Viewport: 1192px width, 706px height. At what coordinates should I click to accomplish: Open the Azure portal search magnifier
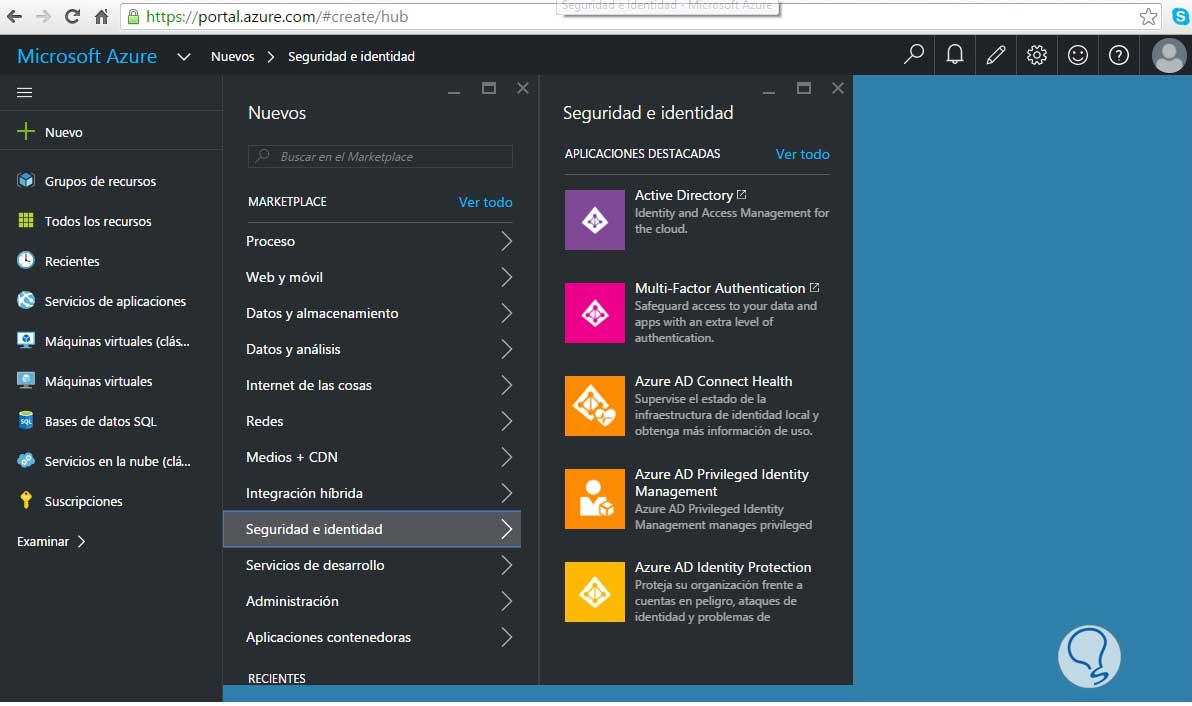(x=914, y=55)
